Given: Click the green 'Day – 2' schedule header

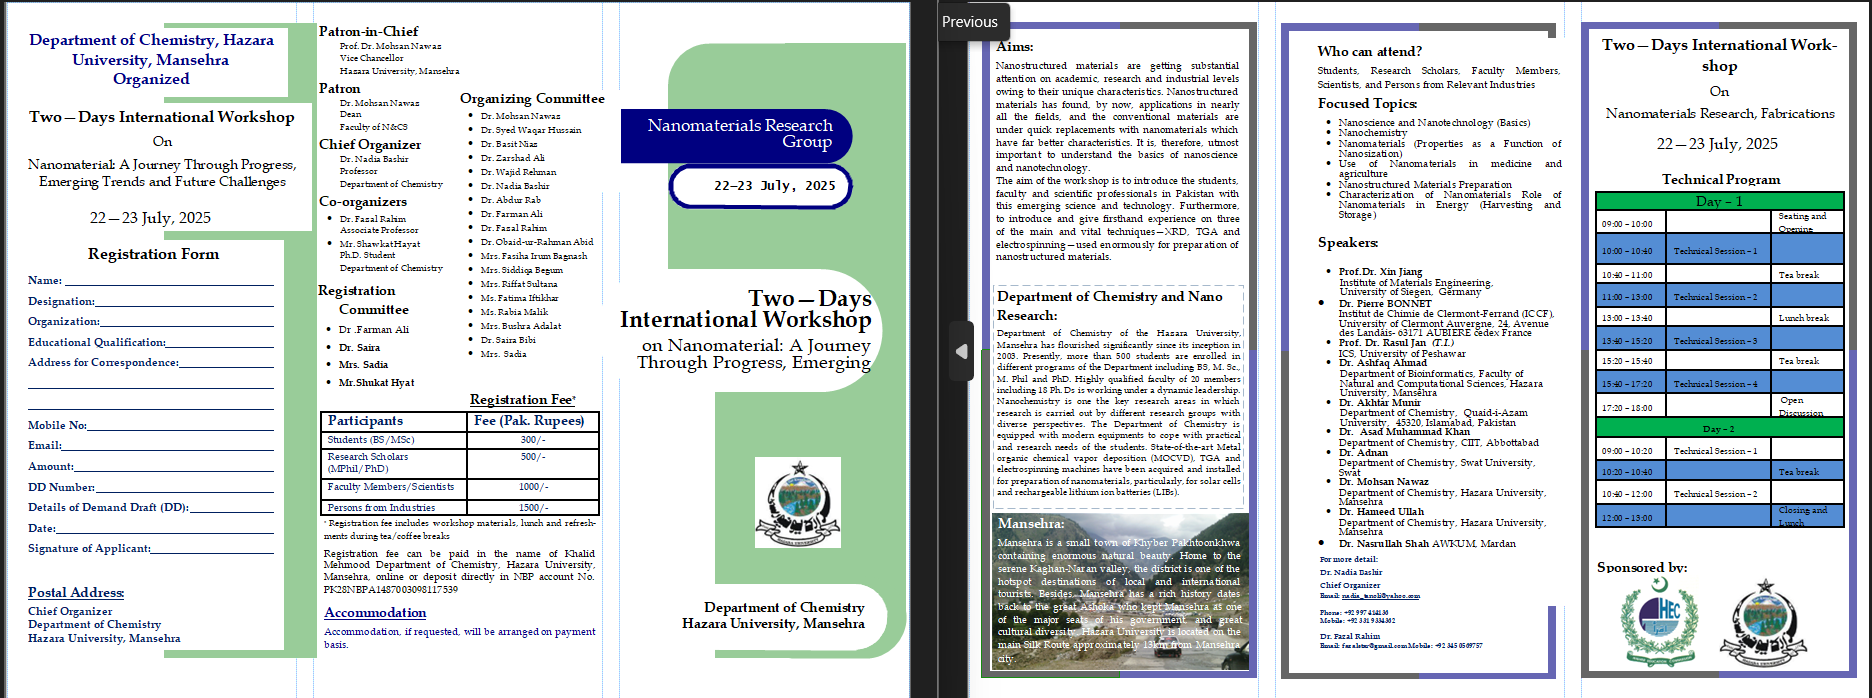Looking at the screenshot, I should pyautogui.click(x=1719, y=428).
